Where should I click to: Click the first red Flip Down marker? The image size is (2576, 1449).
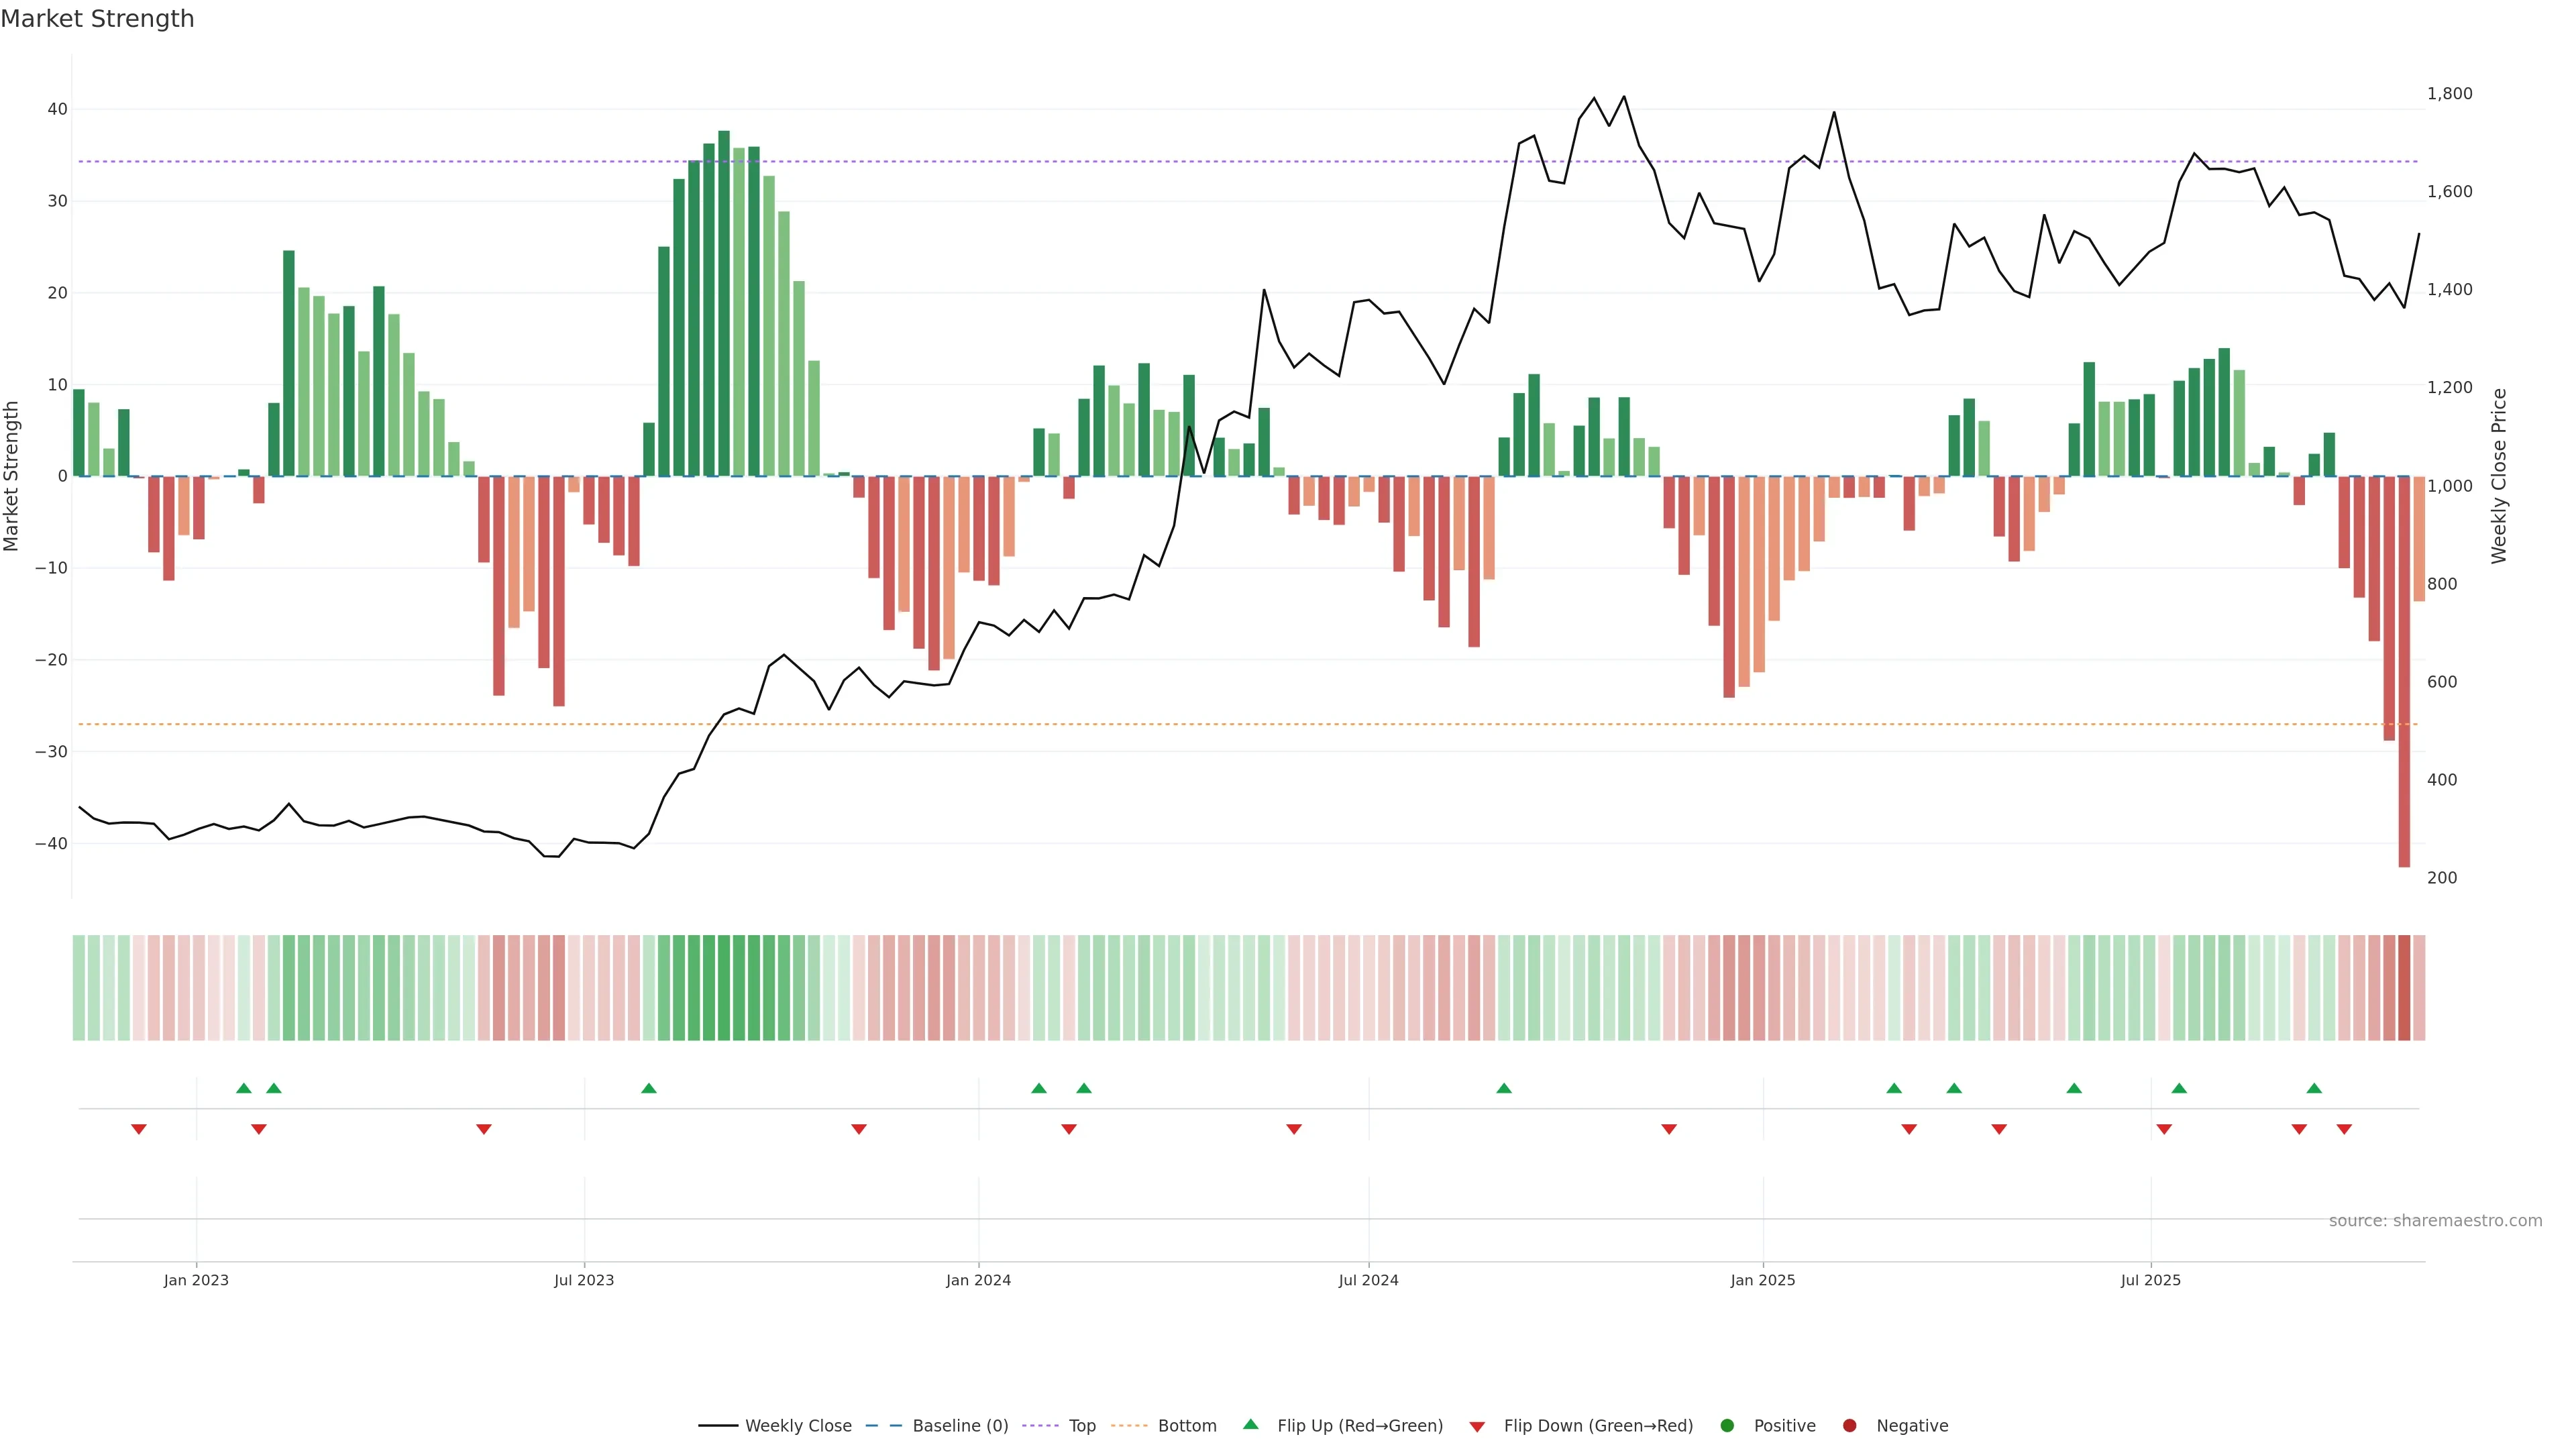coord(139,1129)
